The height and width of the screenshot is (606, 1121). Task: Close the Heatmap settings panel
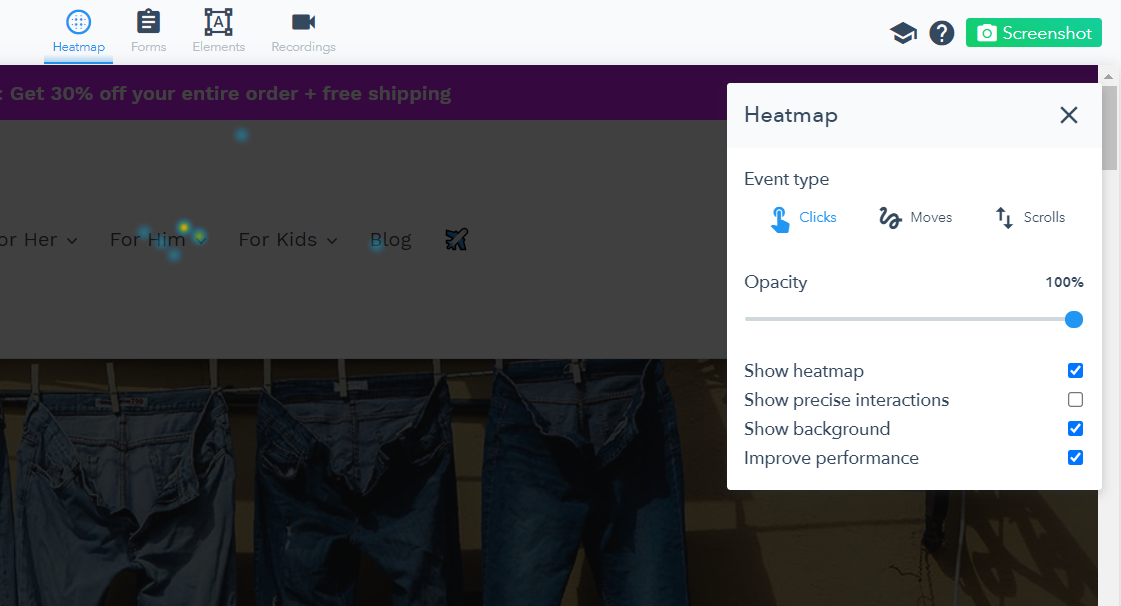pos(1068,115)
